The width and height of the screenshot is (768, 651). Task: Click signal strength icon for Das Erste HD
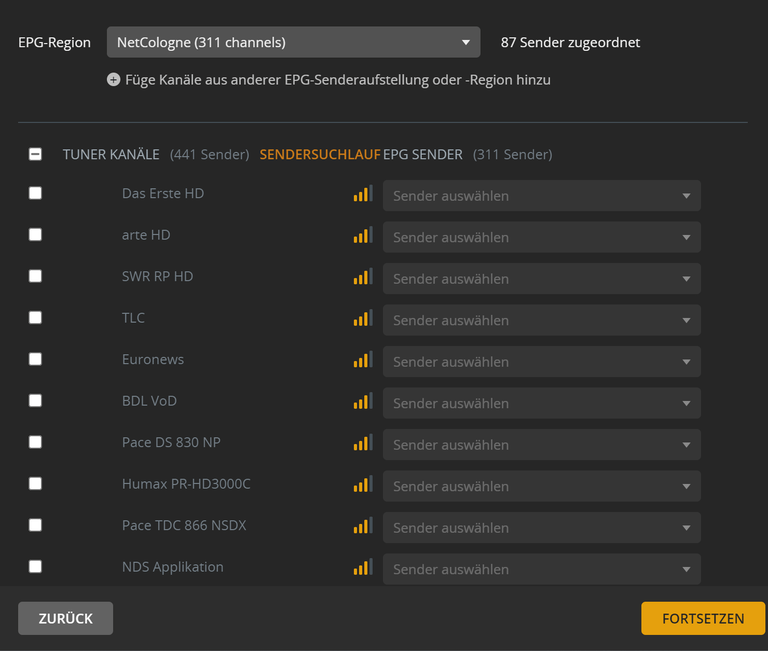tap(362, 194)
